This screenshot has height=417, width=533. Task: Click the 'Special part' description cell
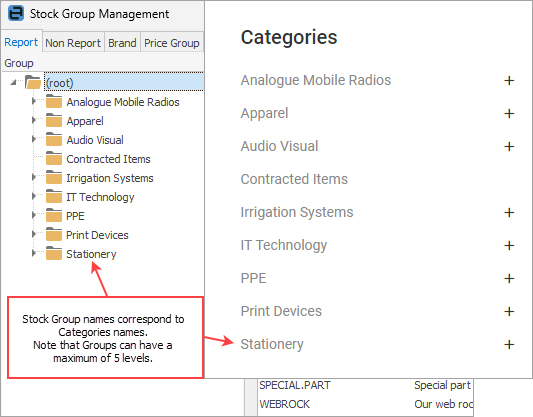442,385
